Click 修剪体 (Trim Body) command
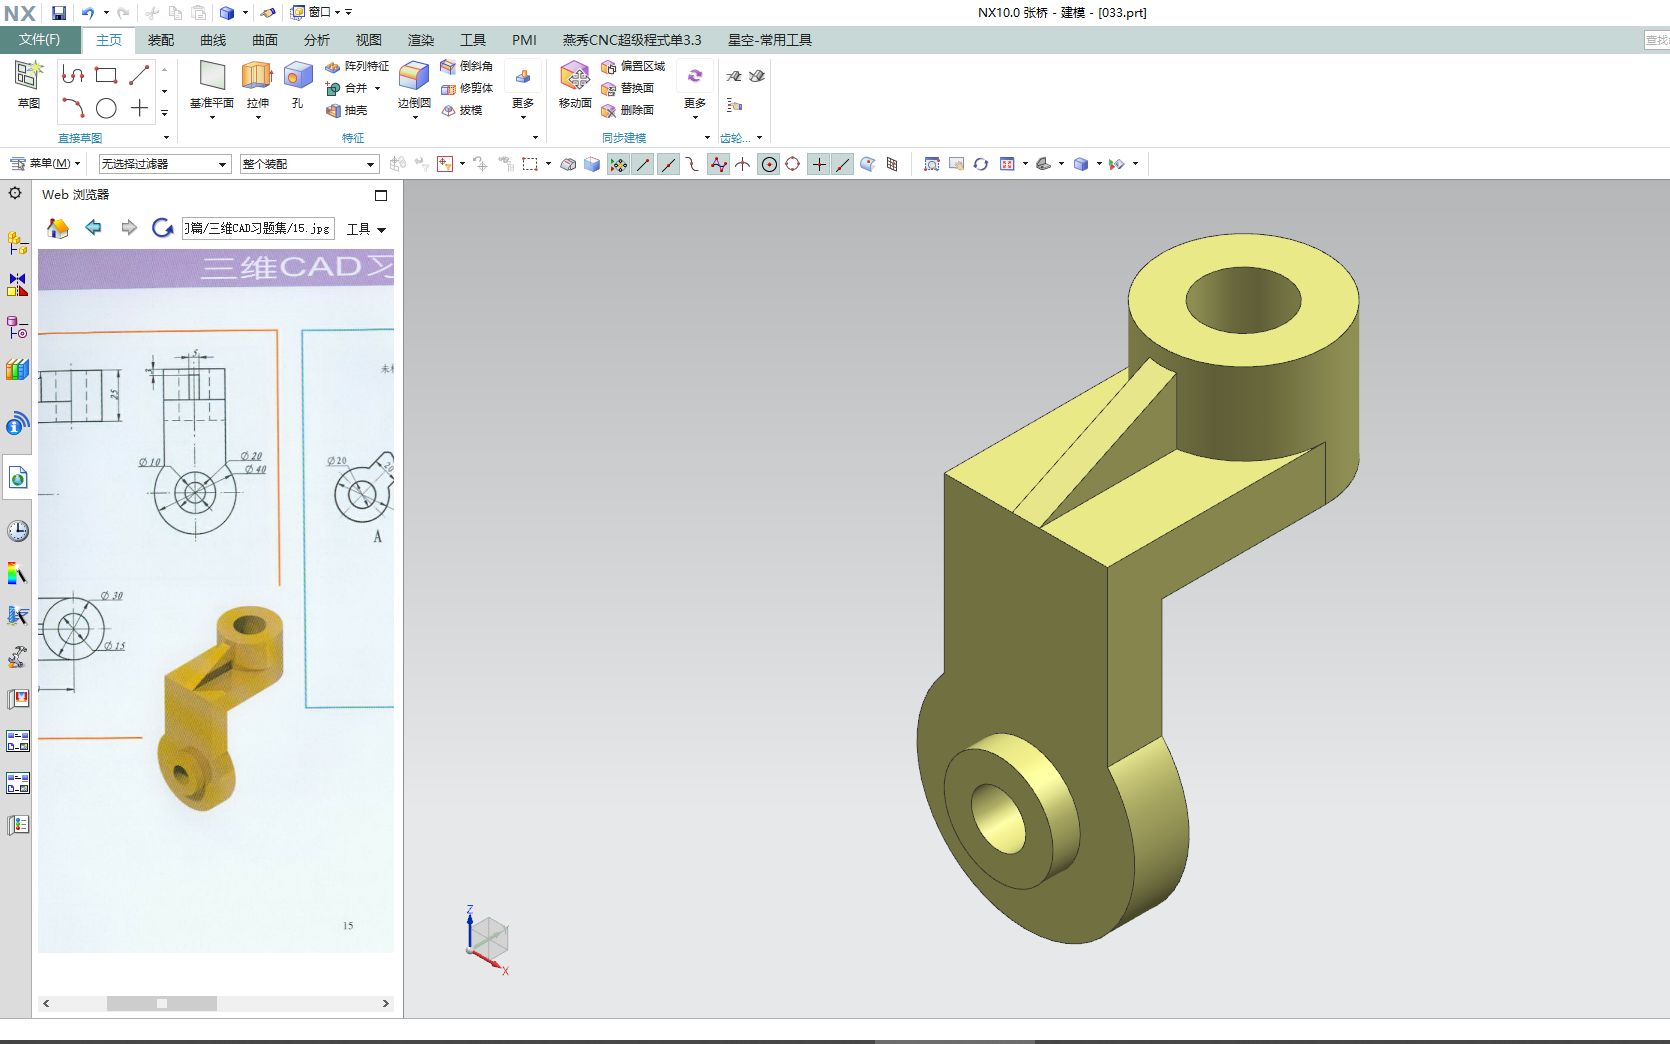The image size is (1670, 1044). tap(467, 88)
